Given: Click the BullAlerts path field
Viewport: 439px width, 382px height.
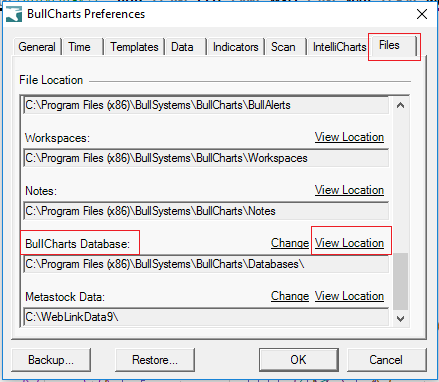Looking at the screenshot, I should [x=206, y=105].
